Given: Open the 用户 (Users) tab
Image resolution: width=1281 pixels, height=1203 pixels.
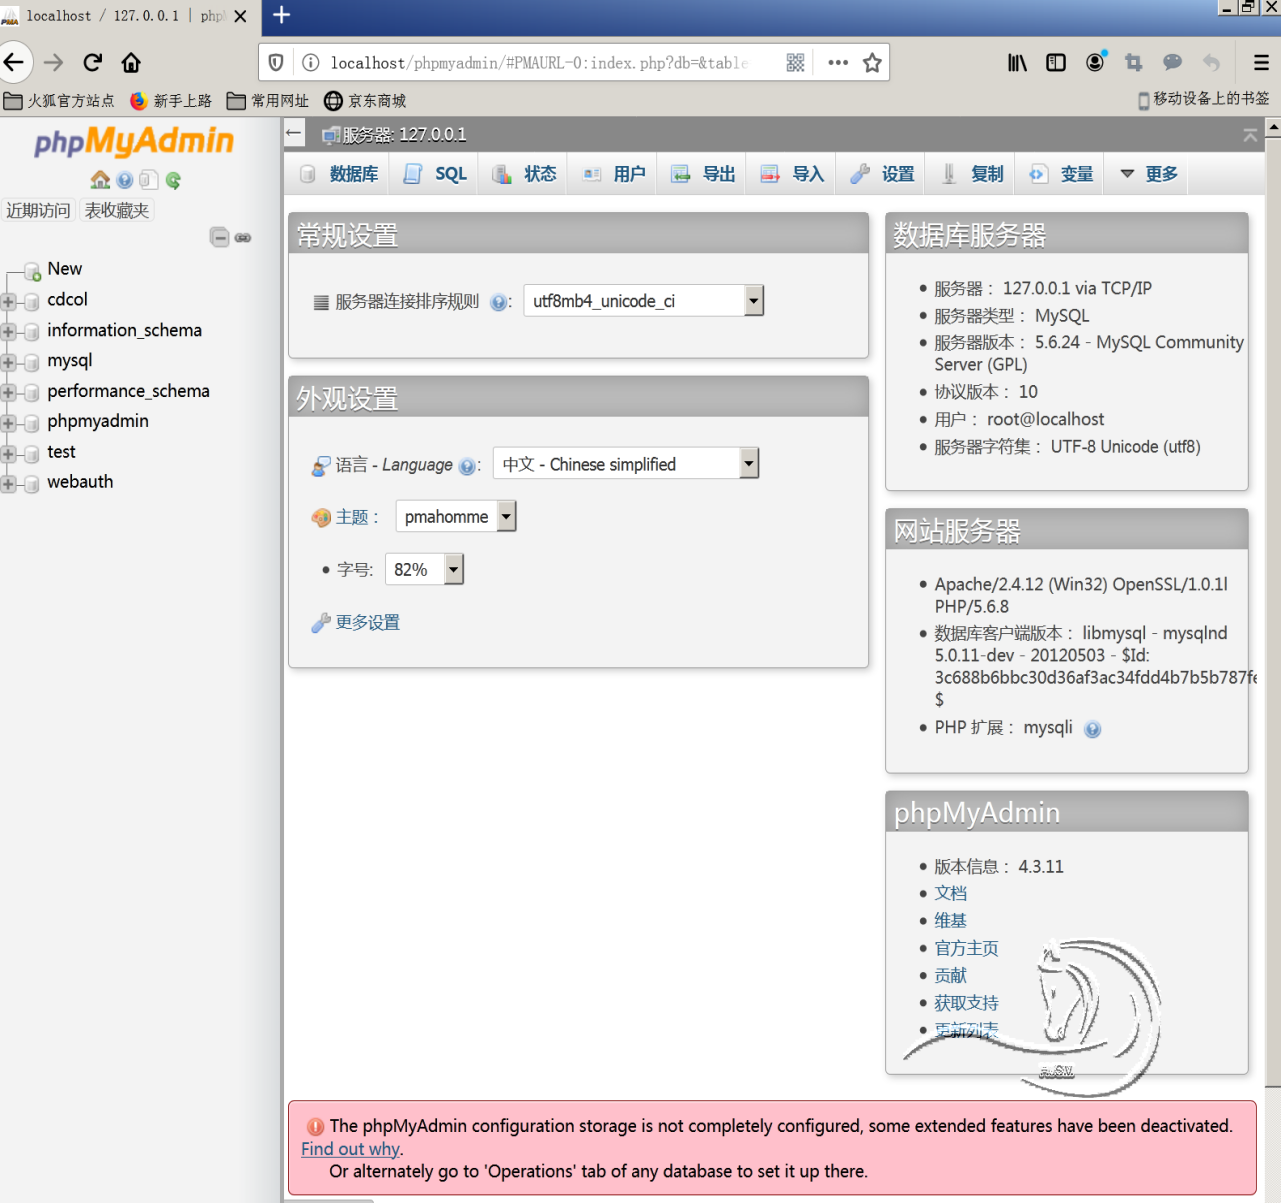Looking at the screenshot, I should click(614, 174).
